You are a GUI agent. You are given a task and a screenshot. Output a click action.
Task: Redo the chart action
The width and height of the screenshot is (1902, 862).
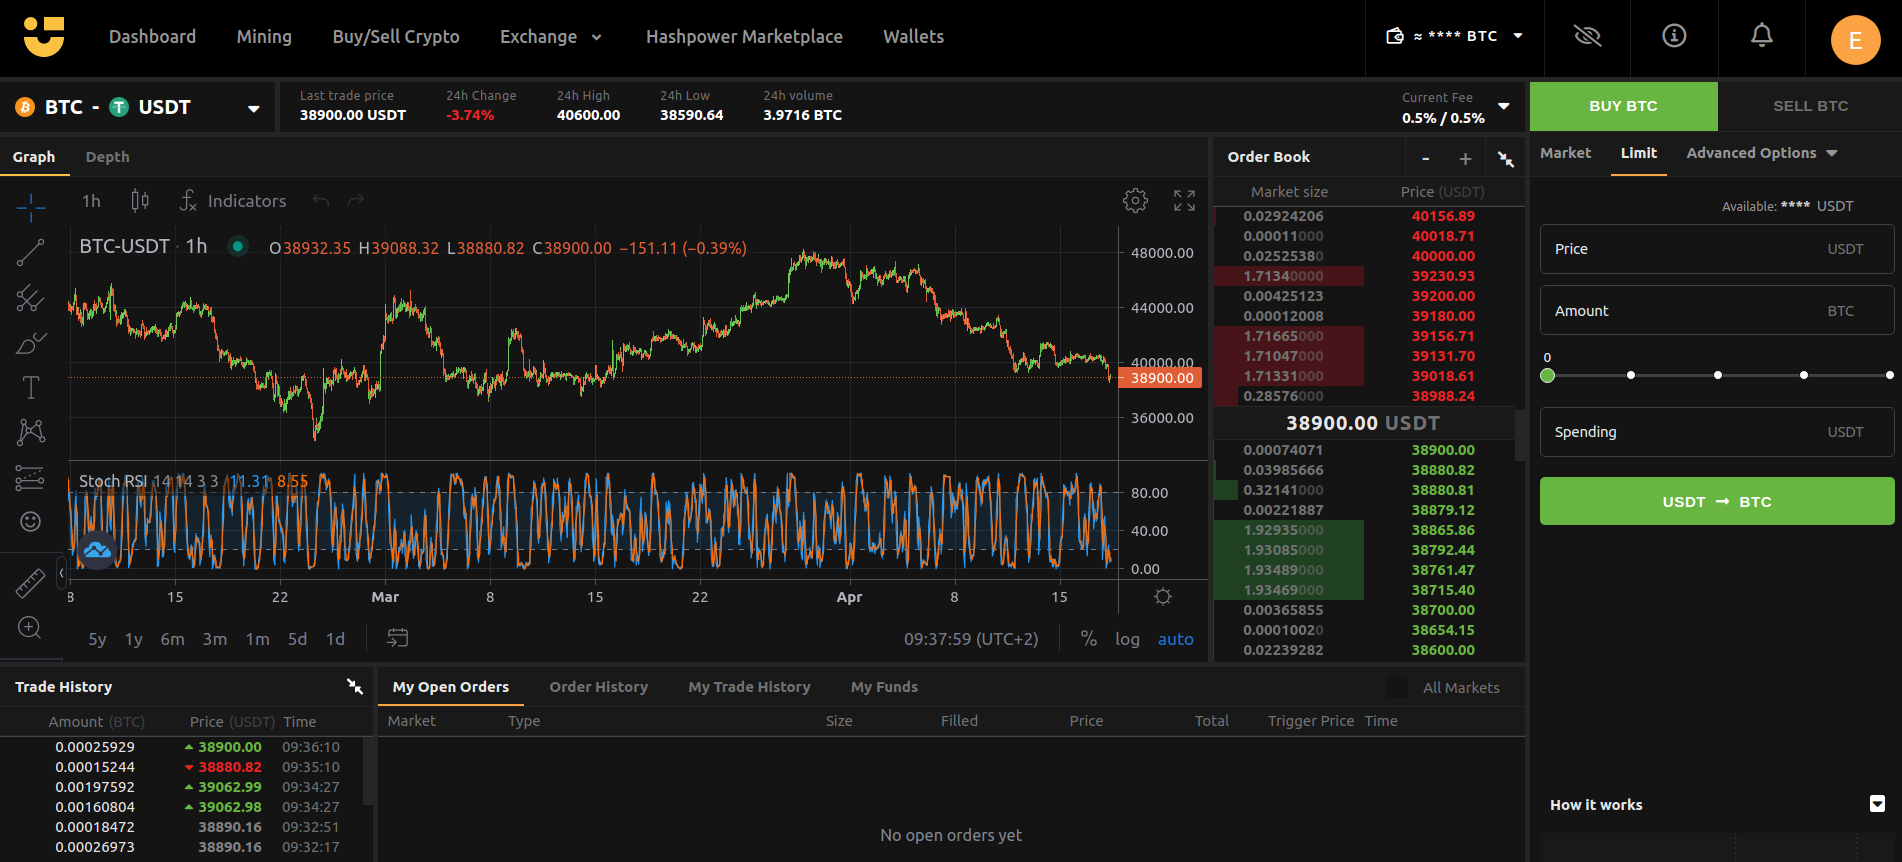click(356, 201)
